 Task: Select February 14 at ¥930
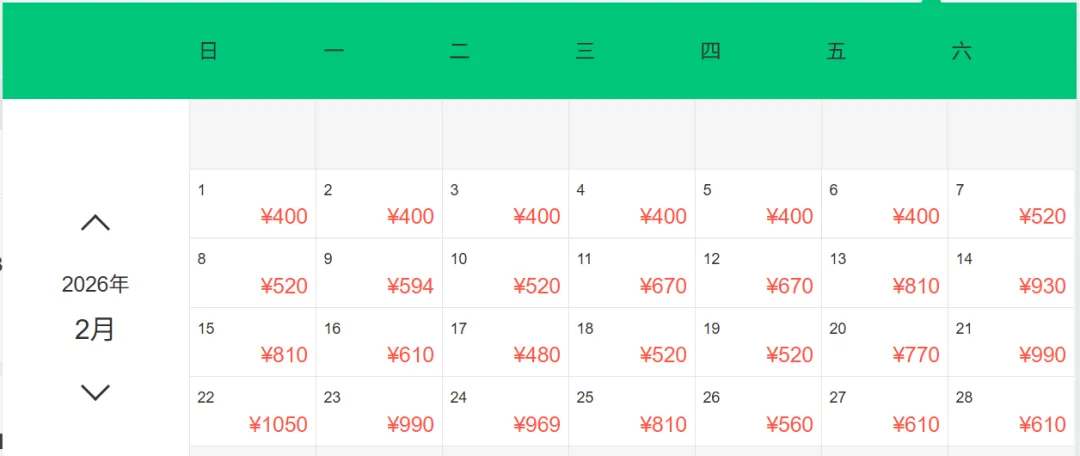(1011, 273)
